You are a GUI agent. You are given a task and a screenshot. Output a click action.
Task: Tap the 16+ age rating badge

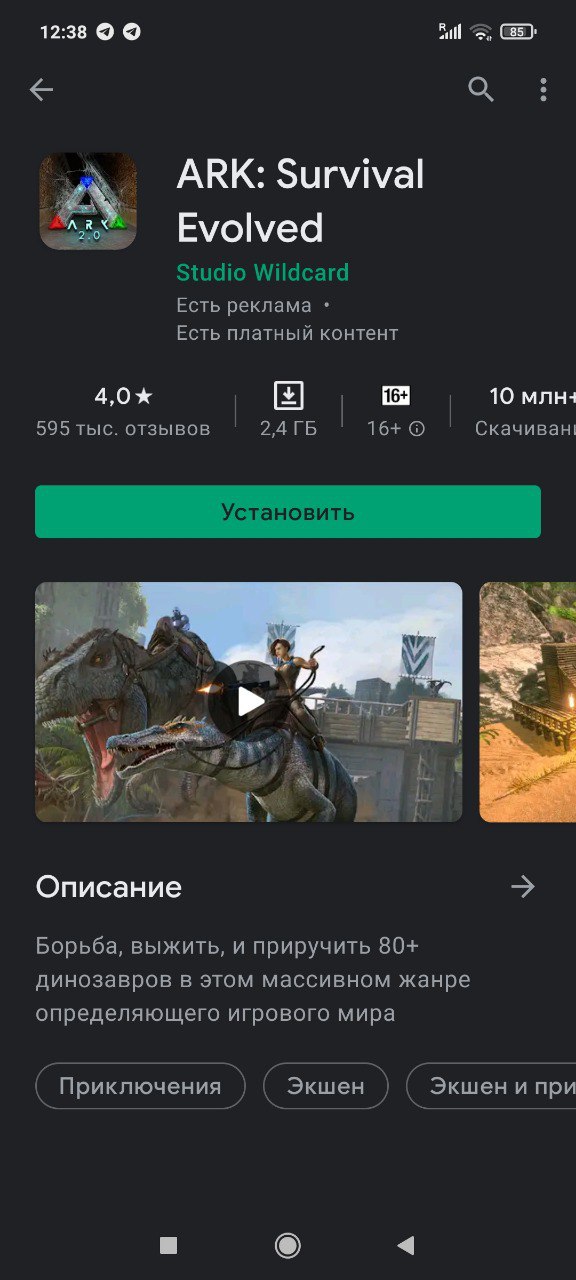pyautogui.click(x=396, y=396)
